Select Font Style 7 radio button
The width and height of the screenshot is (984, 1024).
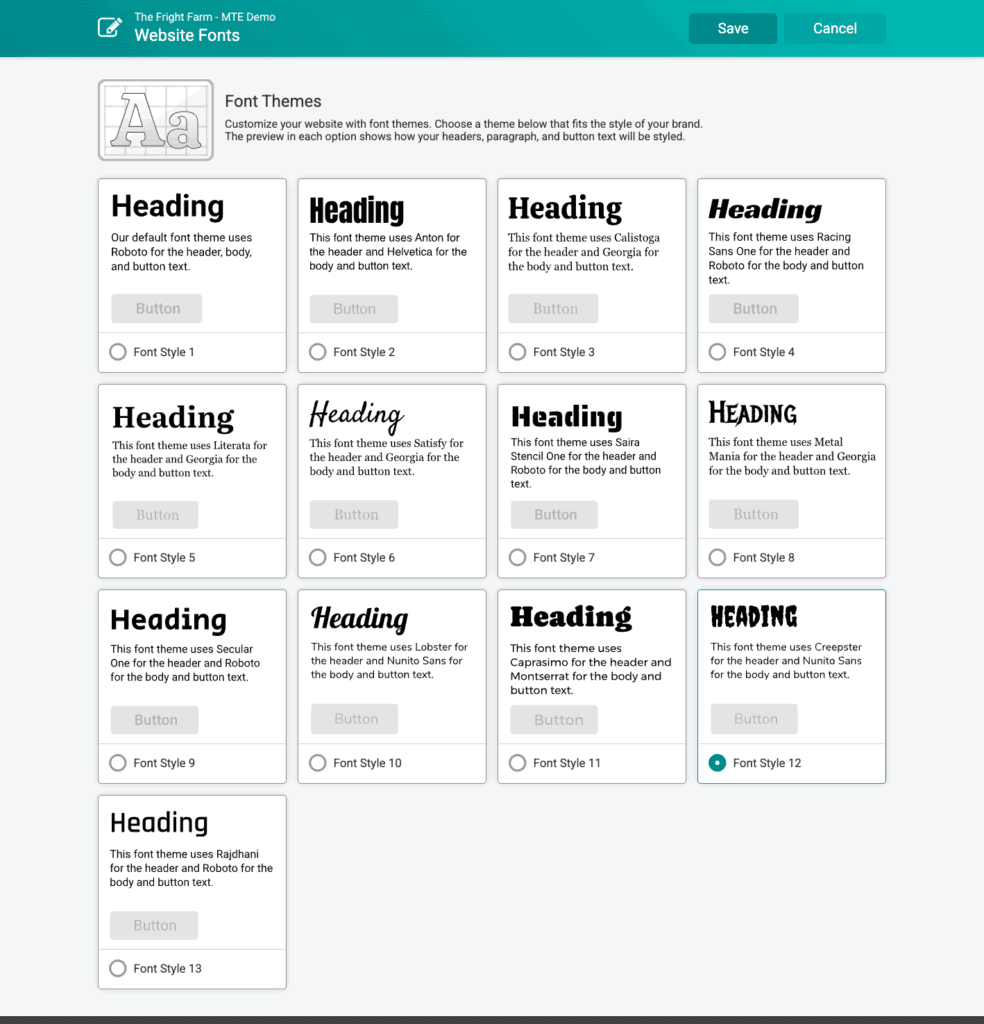(x=518, y=558)
